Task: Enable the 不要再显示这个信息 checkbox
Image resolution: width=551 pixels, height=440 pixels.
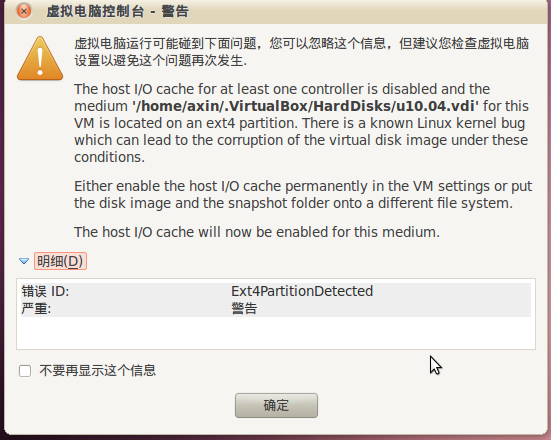Action: (x=25, y=371)
